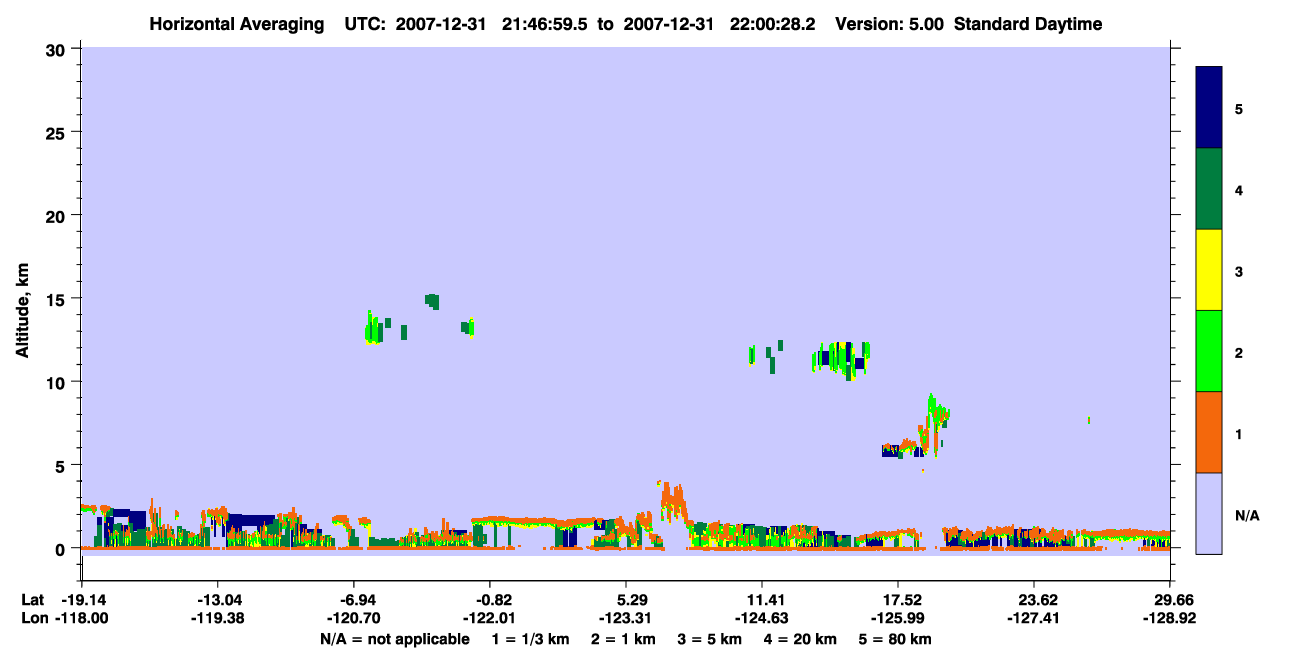This screenshot has height=667, width=1300.
Task: Click the '2 = 1 km' legend text
Action: coord(623,639)
